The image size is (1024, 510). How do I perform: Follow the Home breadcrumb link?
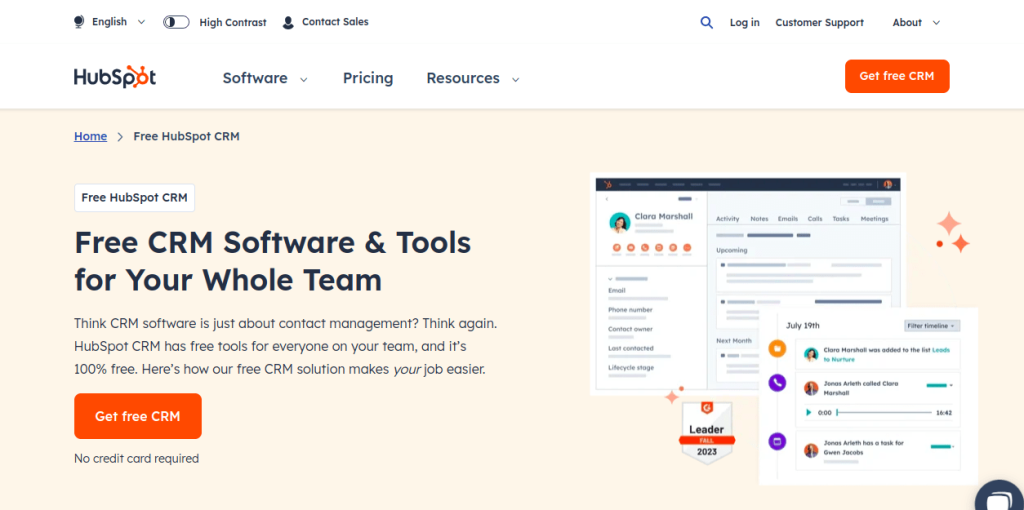(x=90, y=136)
